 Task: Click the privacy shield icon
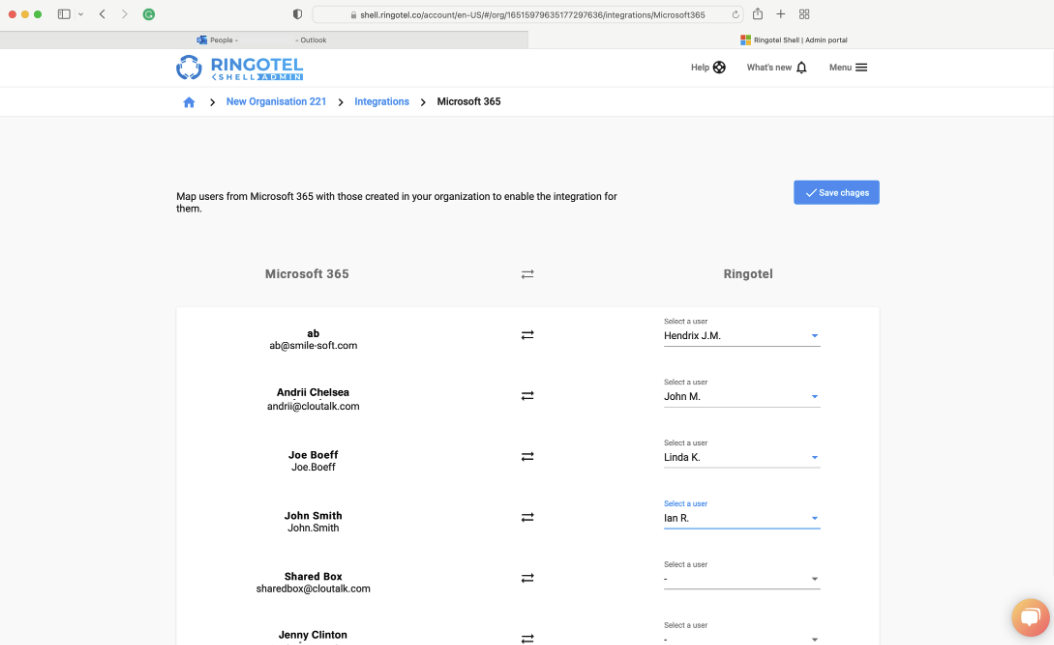pyautogui.click(x=297, y=14)
